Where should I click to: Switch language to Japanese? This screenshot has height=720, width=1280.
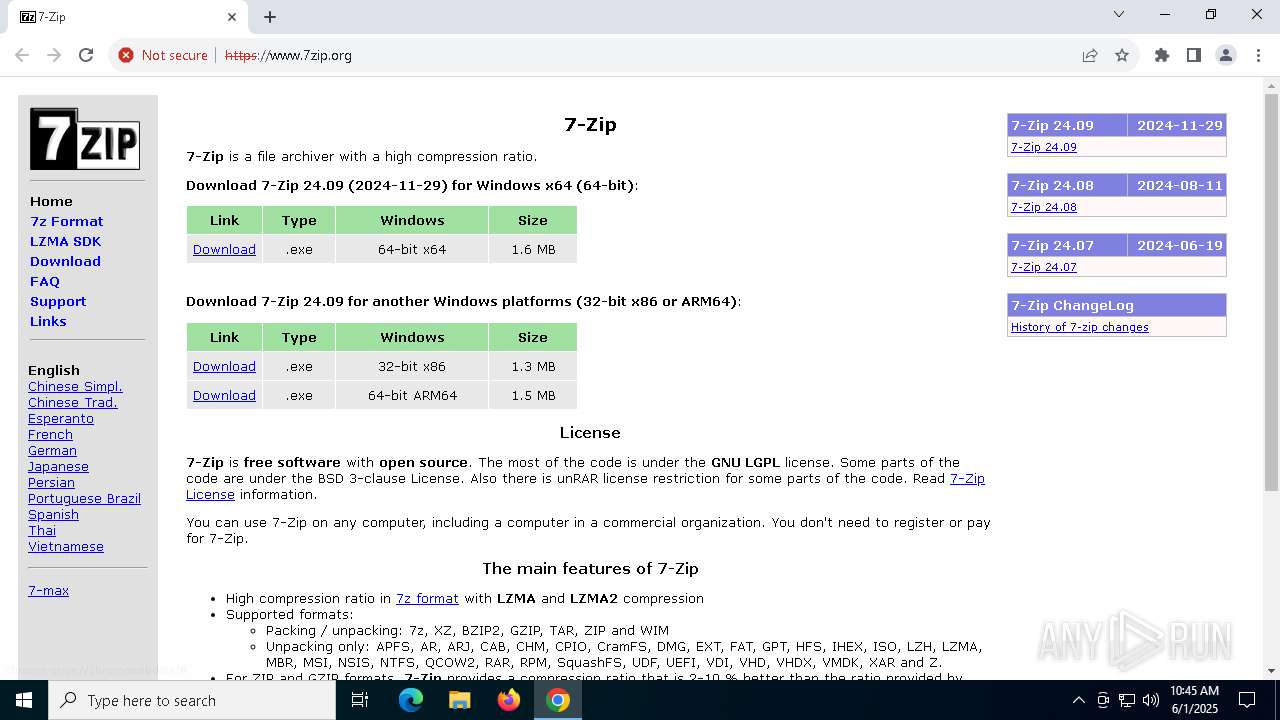(58, 466)
